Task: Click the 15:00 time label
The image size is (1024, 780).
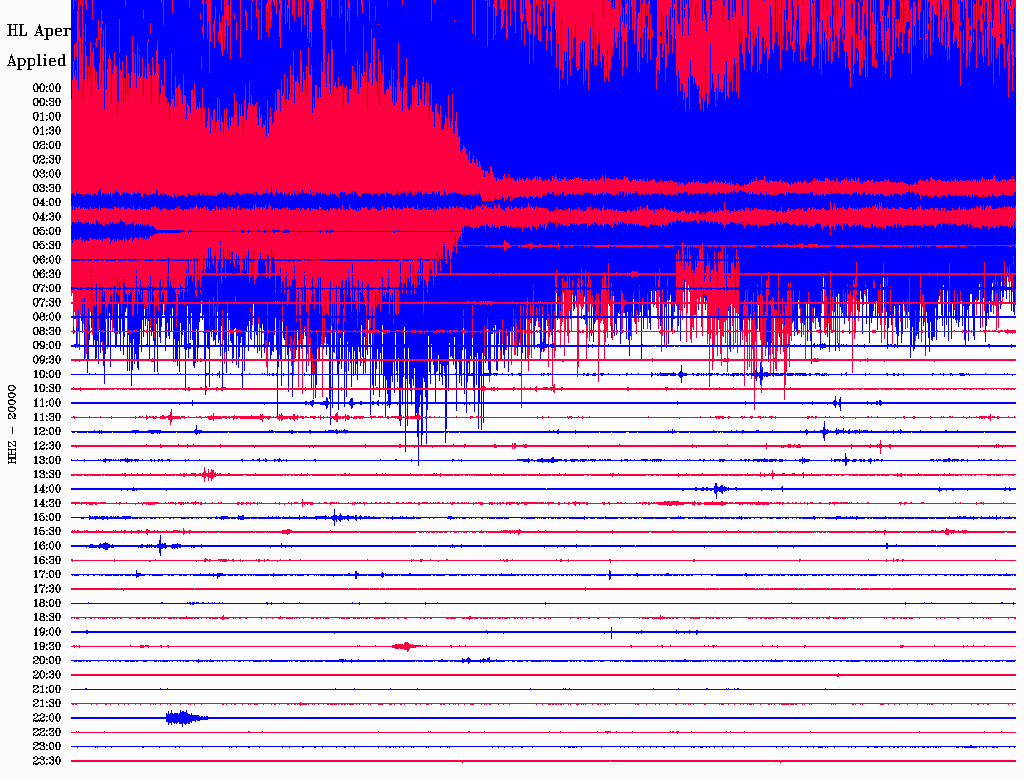Action: [47, 518]
